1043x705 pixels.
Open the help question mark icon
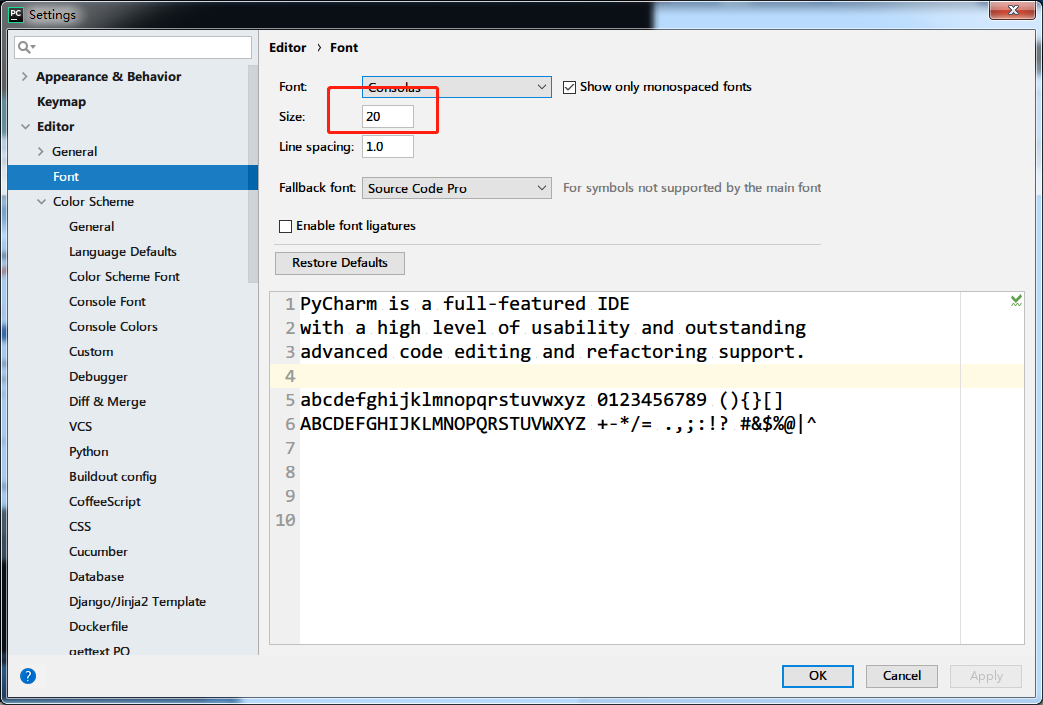tap(28, 676)
